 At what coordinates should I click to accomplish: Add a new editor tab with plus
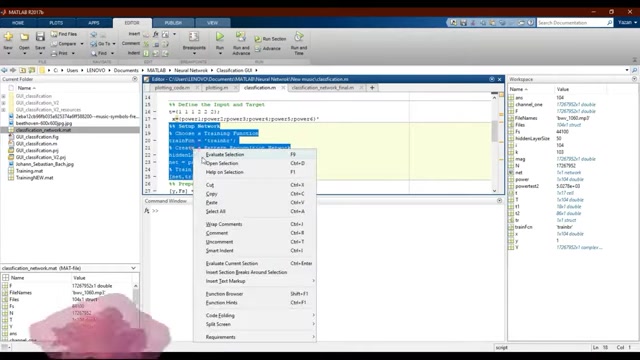pos(372,87)
